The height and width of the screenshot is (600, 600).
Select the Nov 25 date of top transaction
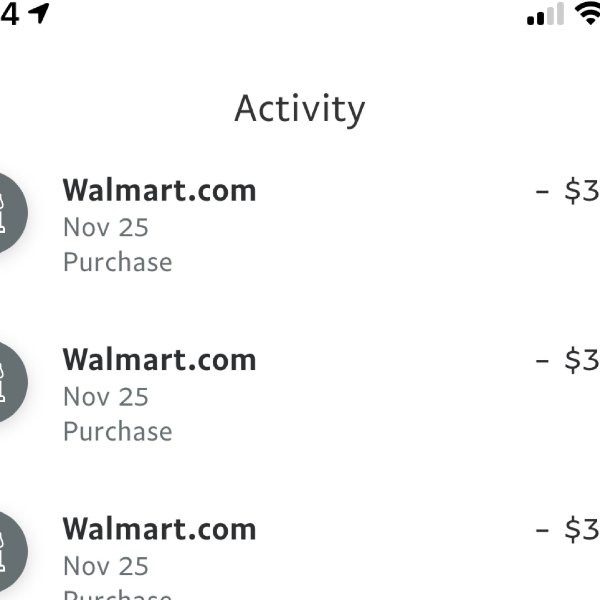click(x=106, y=227)
